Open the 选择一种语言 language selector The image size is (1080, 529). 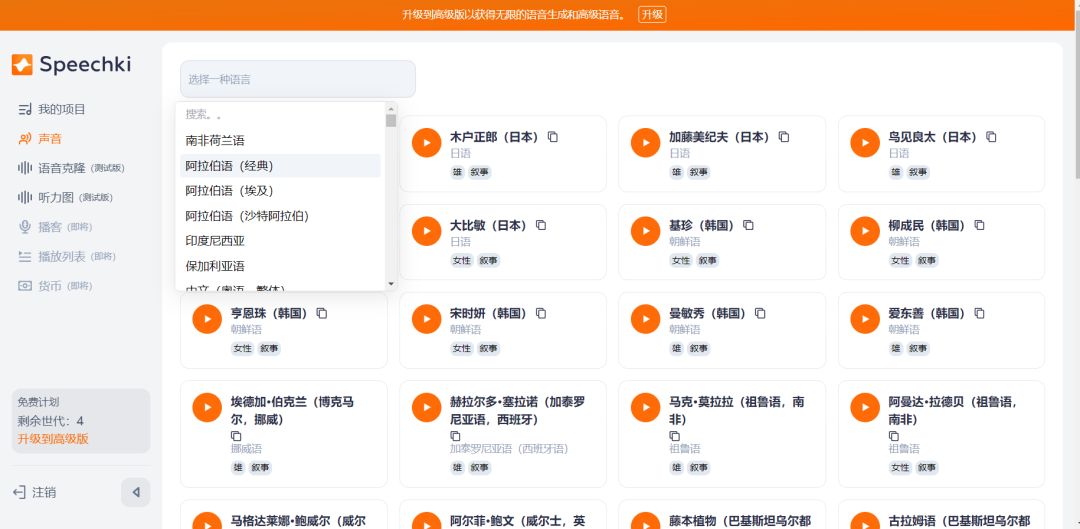point(298,79)
